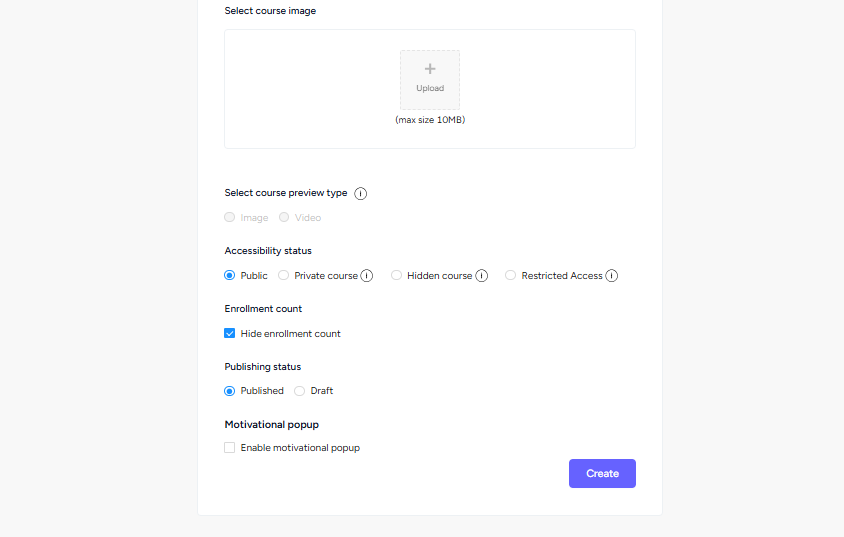This screenshot has height=537, width=844.
Task: Set publishing status to Draft radio button
Action: (x=300, y=391)
